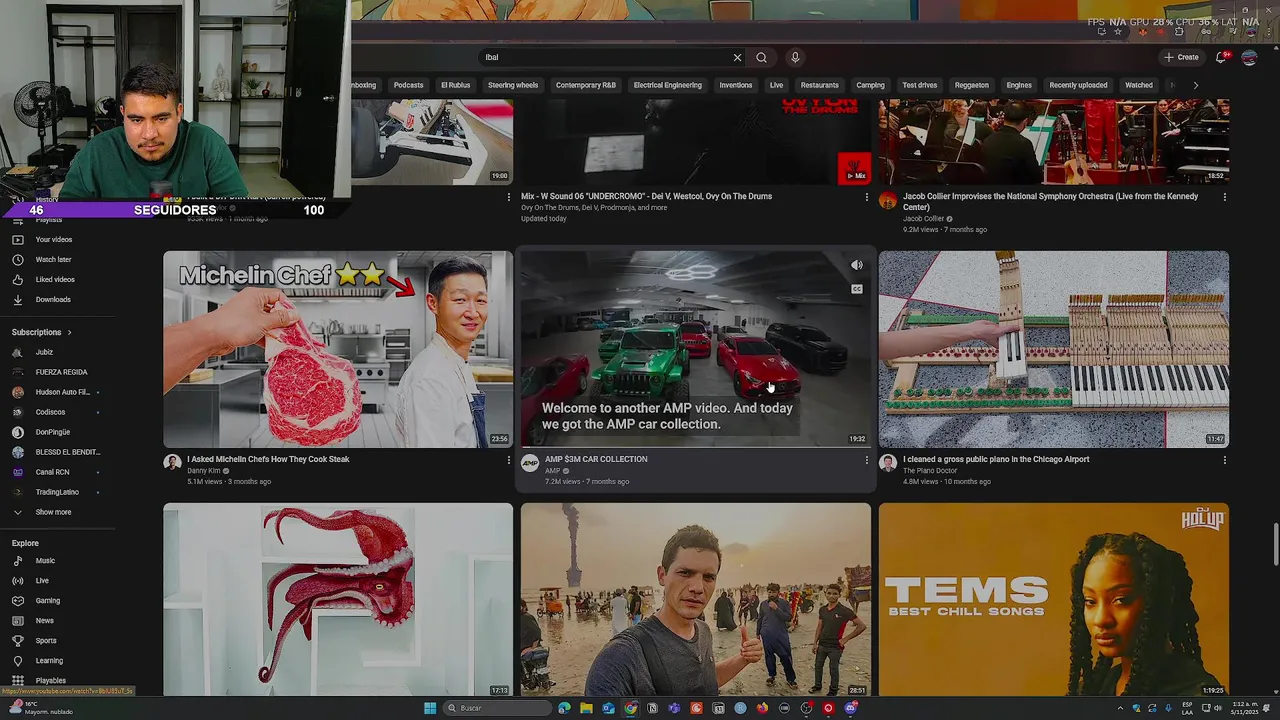Screen dimensions: 1280x720
Task: Open Music in Explore section
Action: [45, 561]
